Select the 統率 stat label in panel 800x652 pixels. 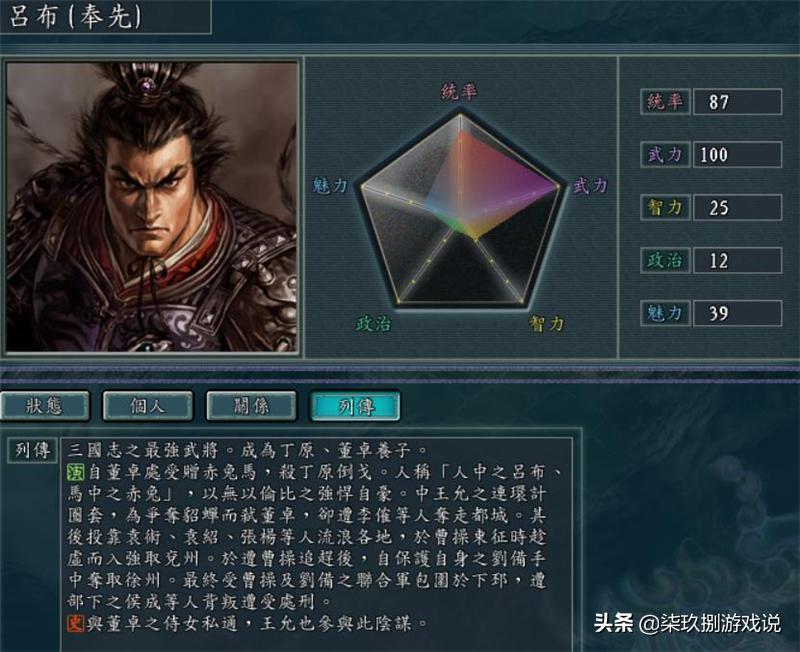(665, 102)
